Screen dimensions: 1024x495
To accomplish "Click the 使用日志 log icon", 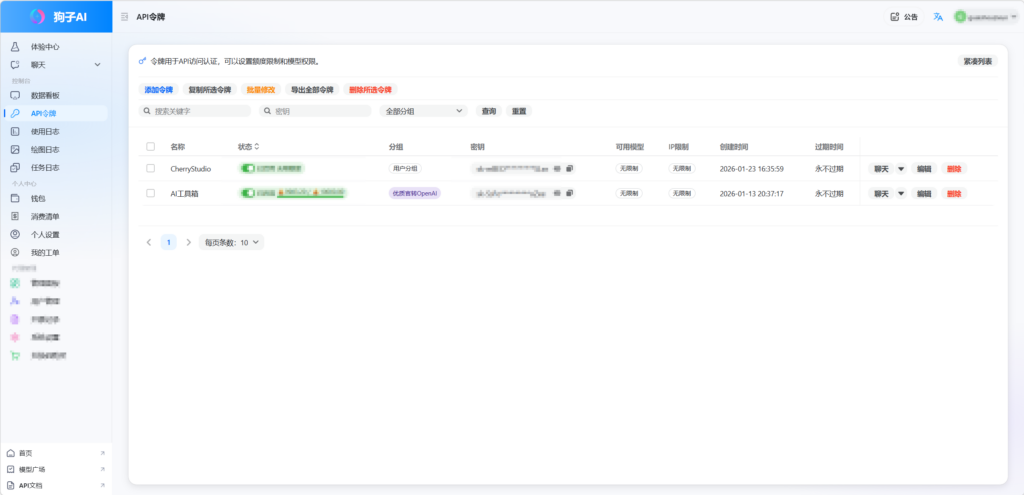I will 15,131.
